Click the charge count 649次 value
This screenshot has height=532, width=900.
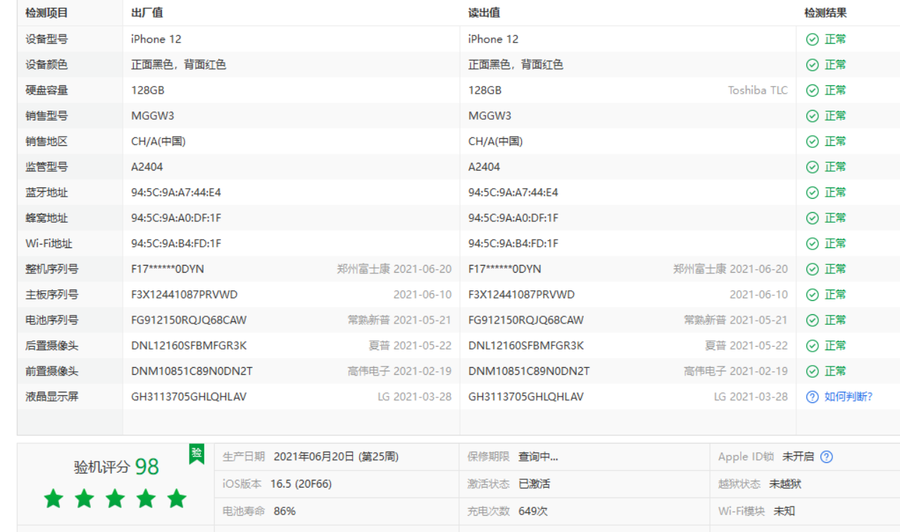coord(533,511)
